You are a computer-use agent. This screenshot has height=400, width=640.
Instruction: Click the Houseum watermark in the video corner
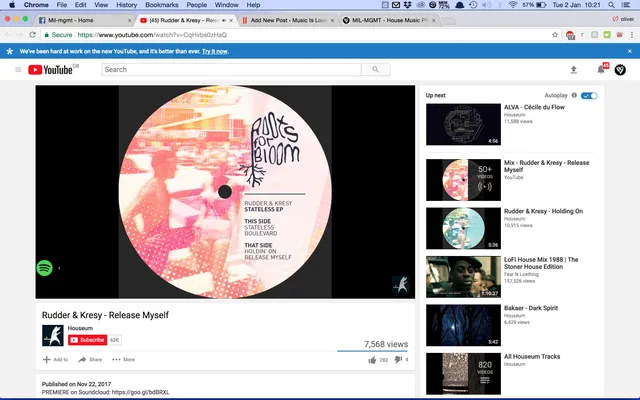(x=400, y=284)
